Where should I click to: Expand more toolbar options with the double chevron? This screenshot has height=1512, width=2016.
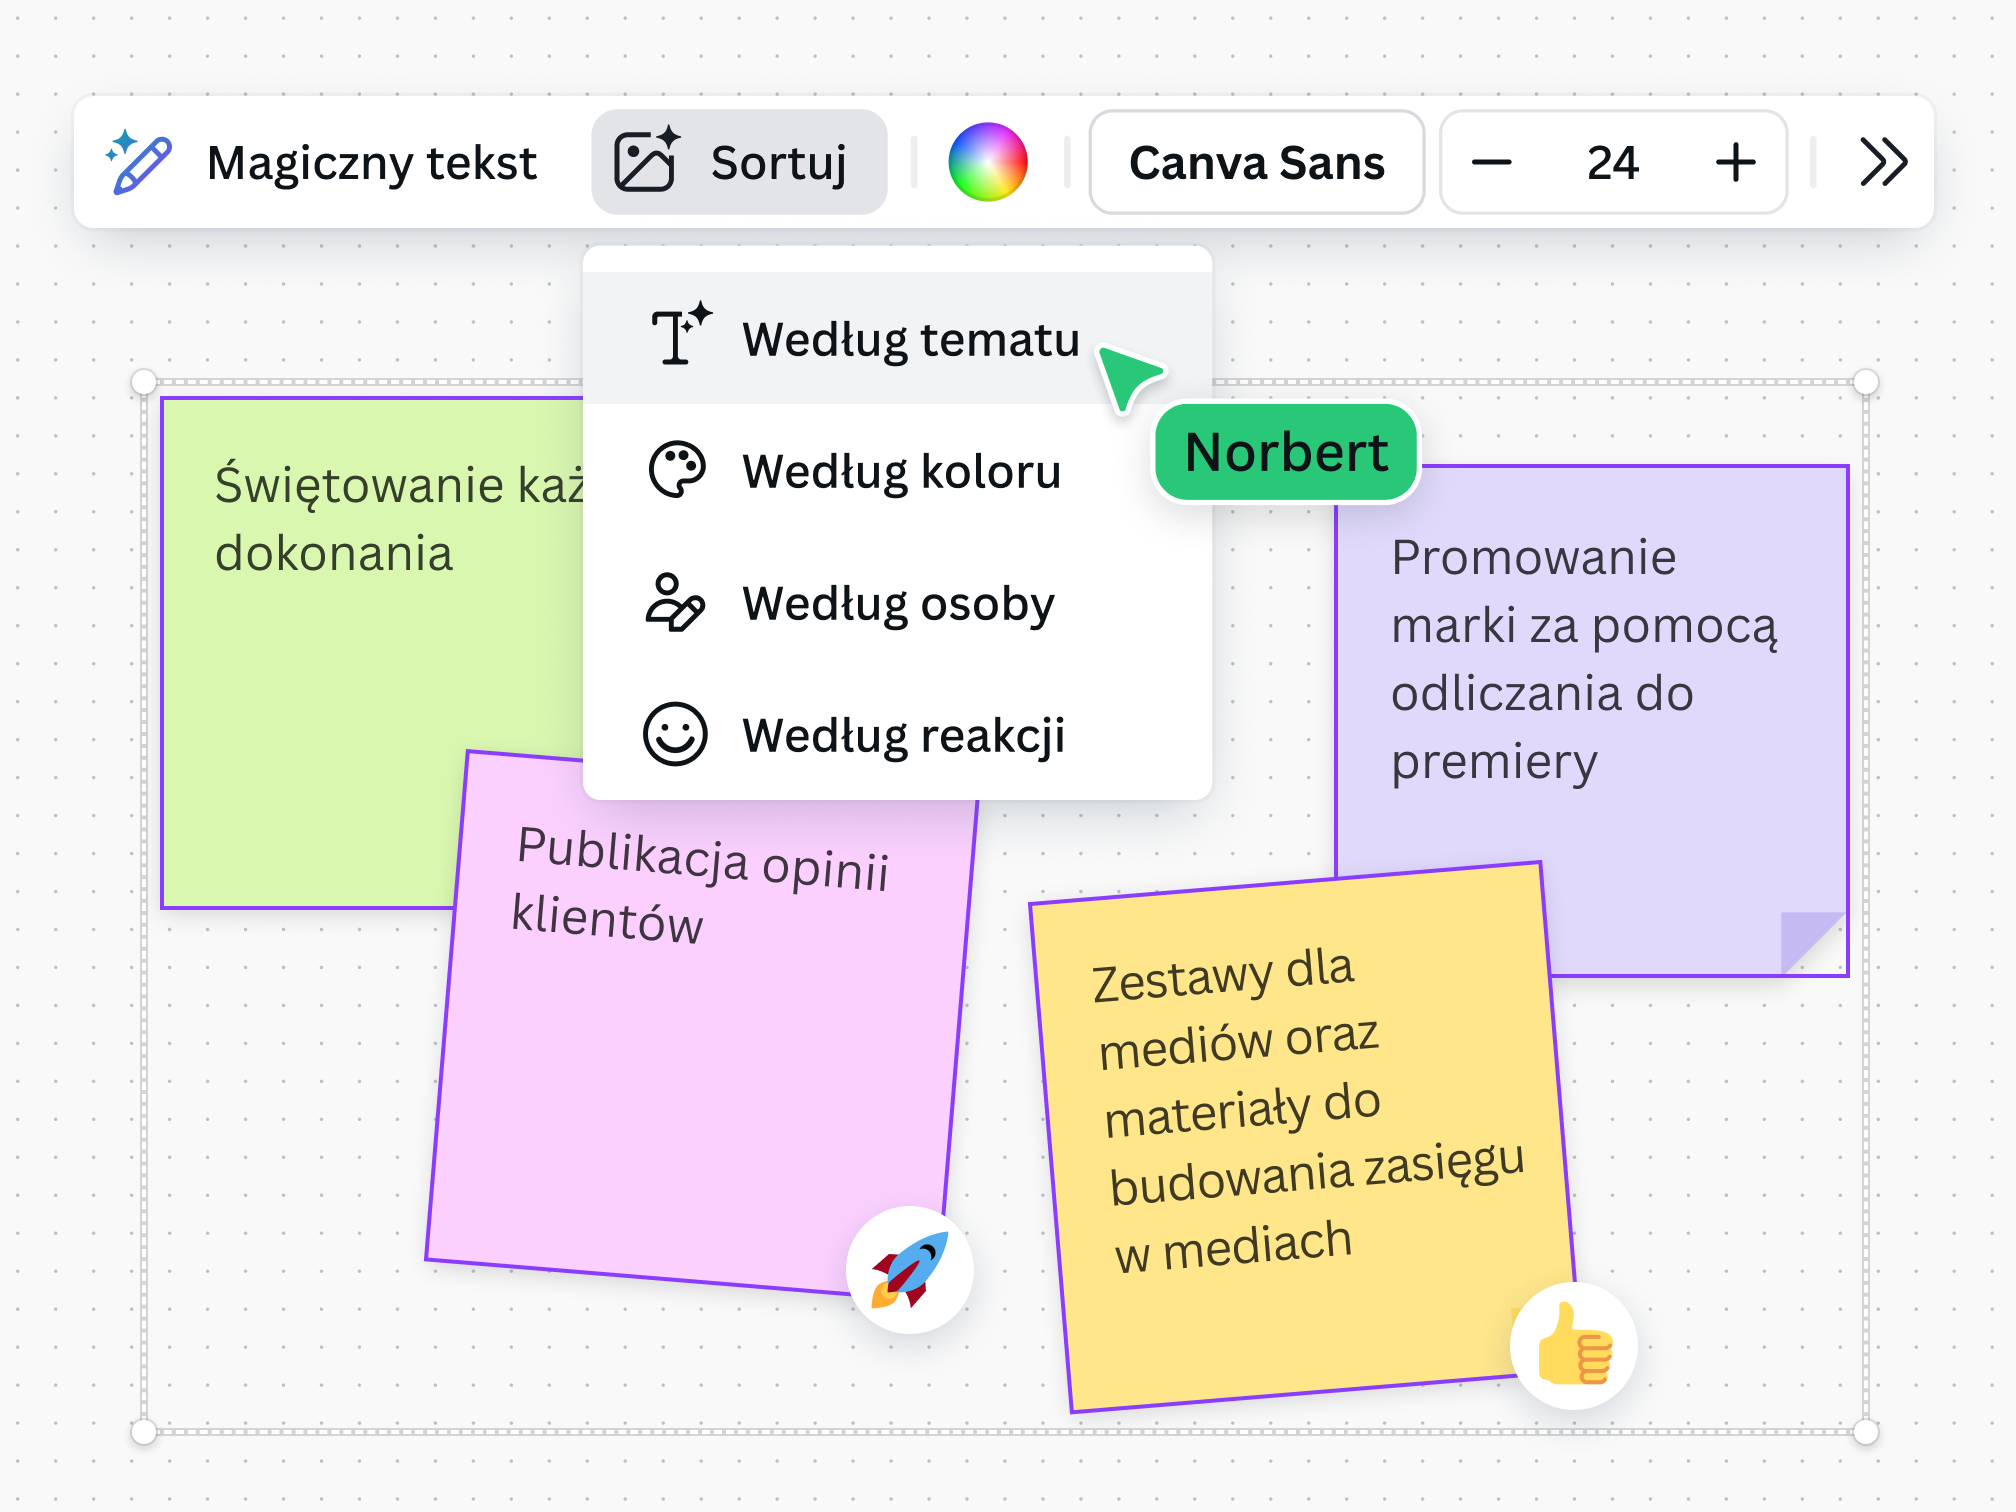coord(1881,162)
